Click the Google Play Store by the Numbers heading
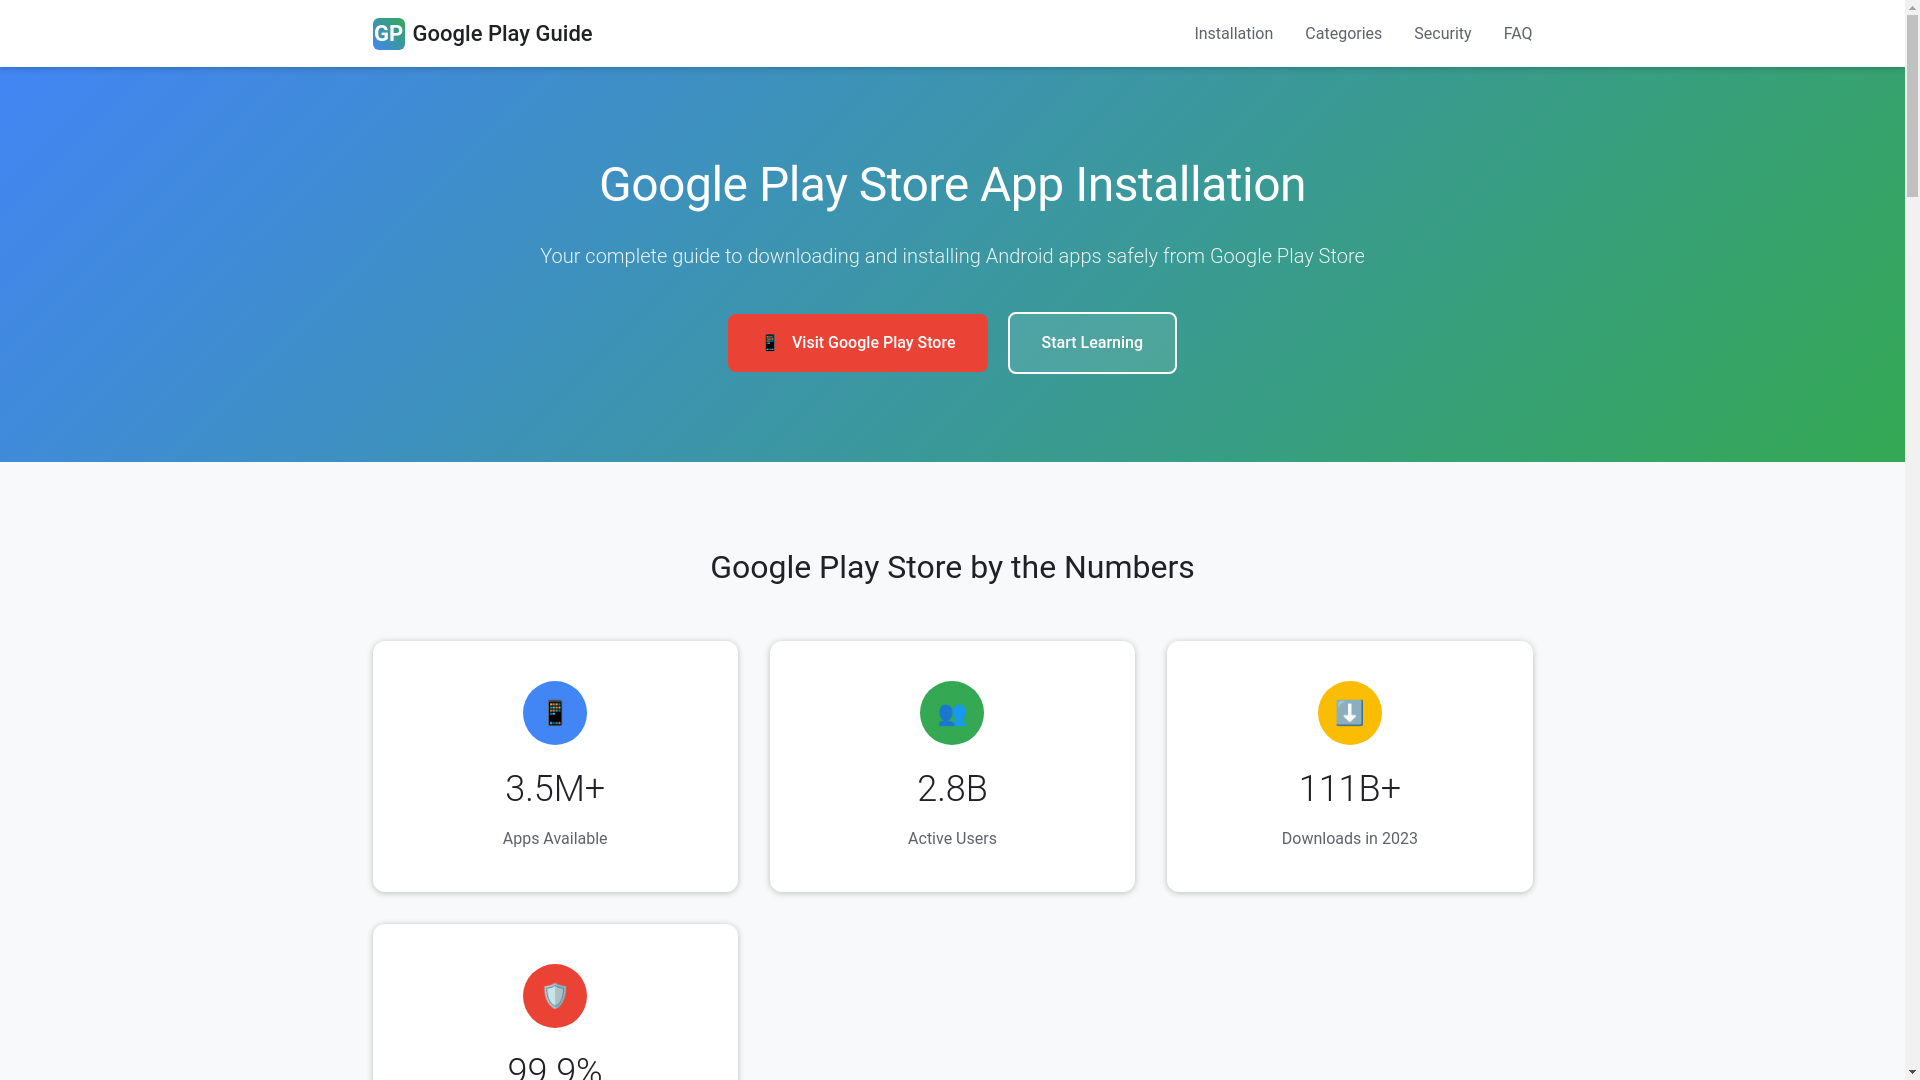Image resolution: width=1920 pixels, height=1080 pixels. (x=952, y=567)
